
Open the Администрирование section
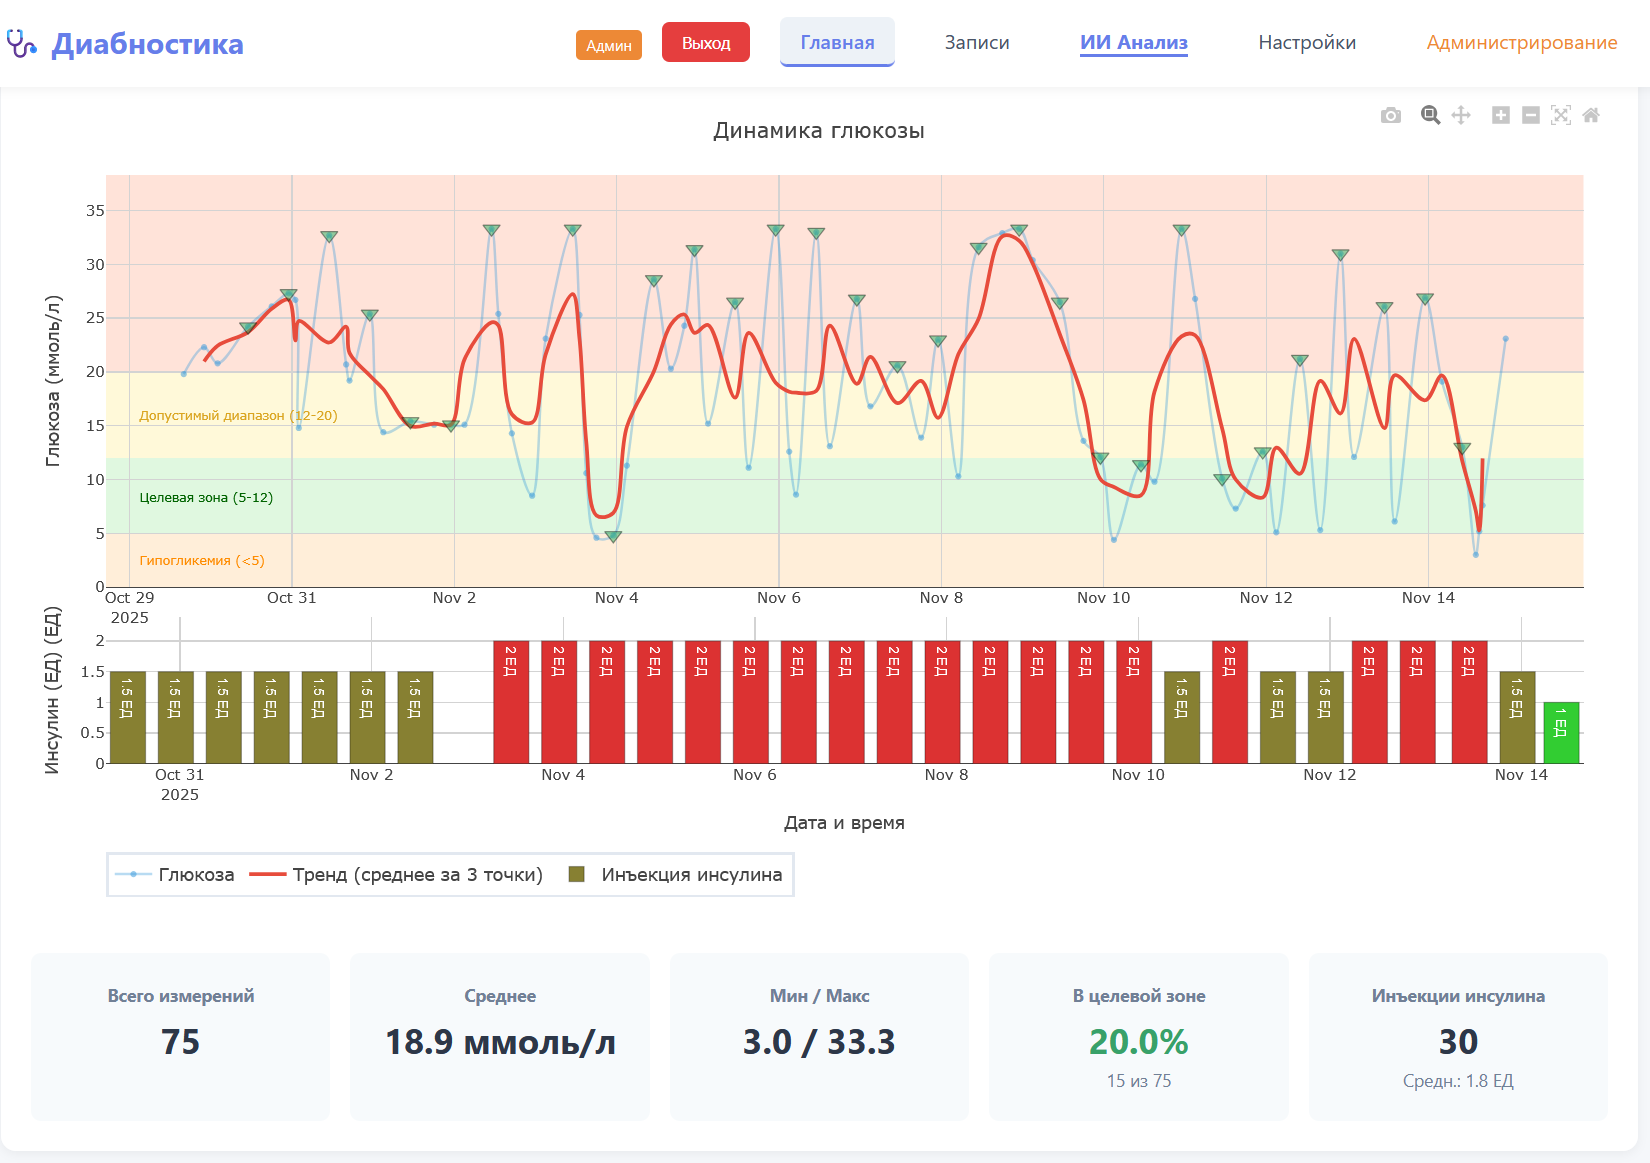point(1521,43)
